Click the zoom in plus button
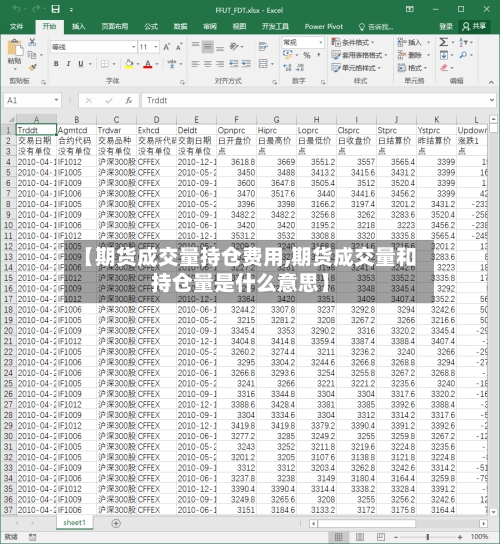Image resolution: width=500 pixels, height=544 pixels. [x=460, y=537]
